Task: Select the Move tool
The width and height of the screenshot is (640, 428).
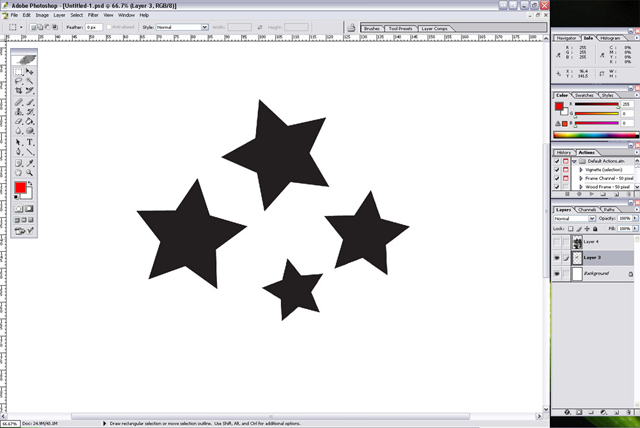Action: 30,72
